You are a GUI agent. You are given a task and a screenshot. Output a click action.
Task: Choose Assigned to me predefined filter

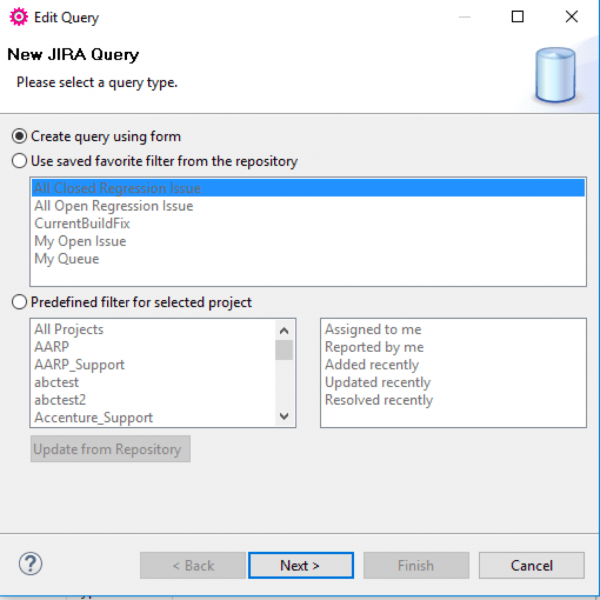point(373,329)
